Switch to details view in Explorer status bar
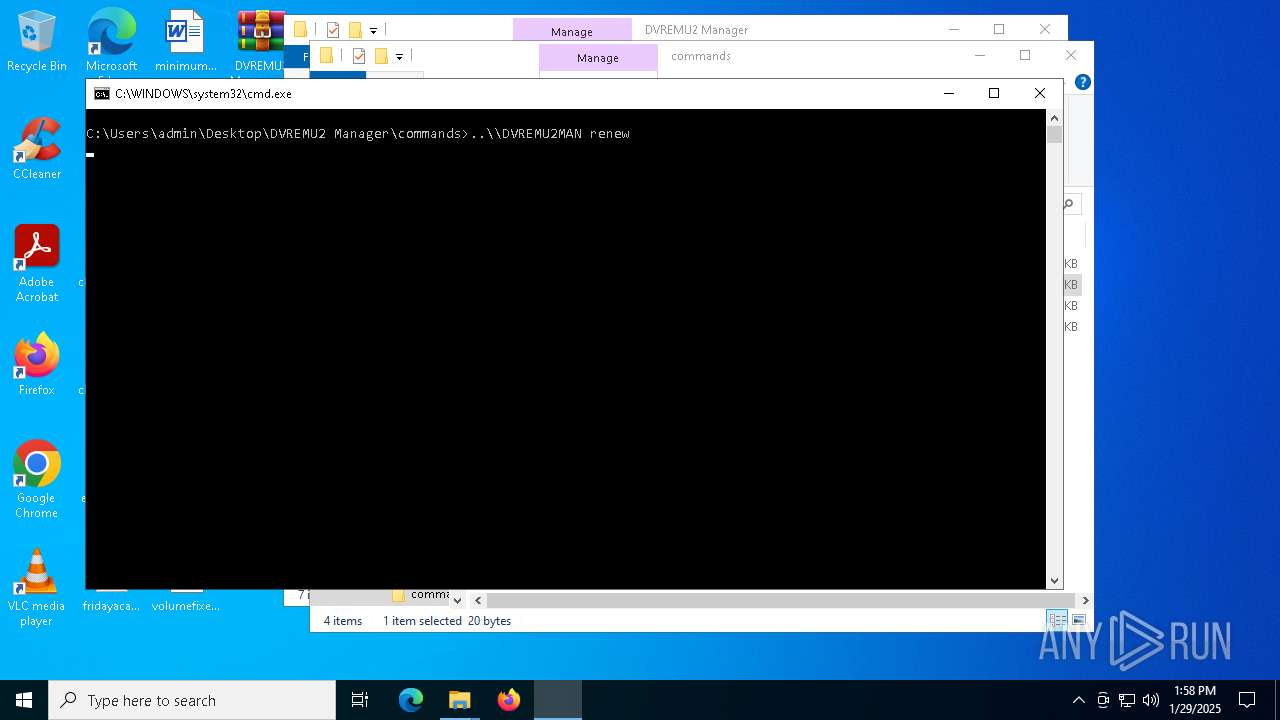1280x720 pixels. 1057,620
